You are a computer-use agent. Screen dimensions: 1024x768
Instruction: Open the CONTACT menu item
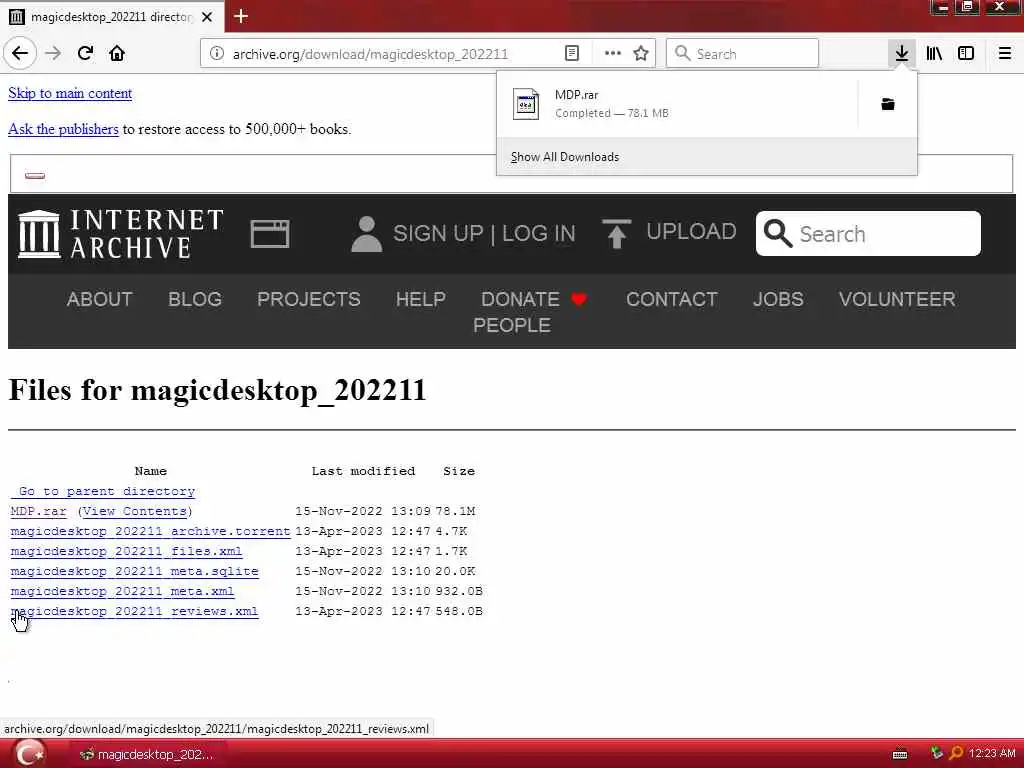click(671, 299)
